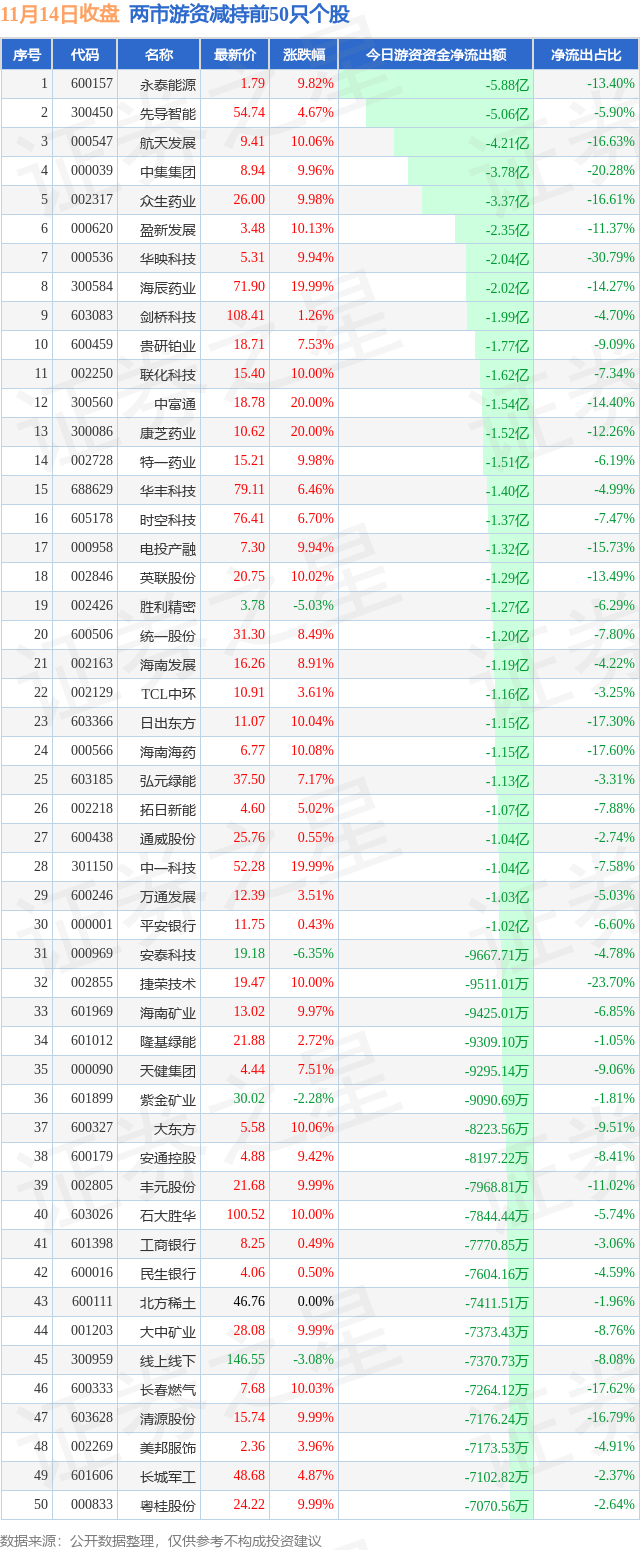Screen dimensions: 640x1550
Task: Select stock name 大中矿业
Action: tap(168, 1331)
